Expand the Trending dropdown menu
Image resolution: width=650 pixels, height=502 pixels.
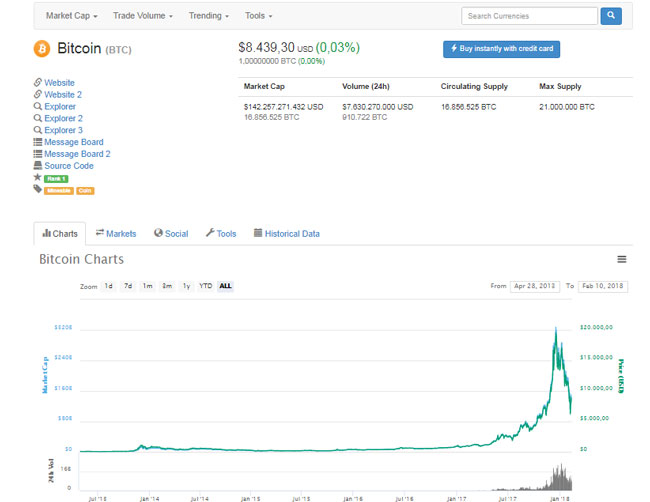209,16
